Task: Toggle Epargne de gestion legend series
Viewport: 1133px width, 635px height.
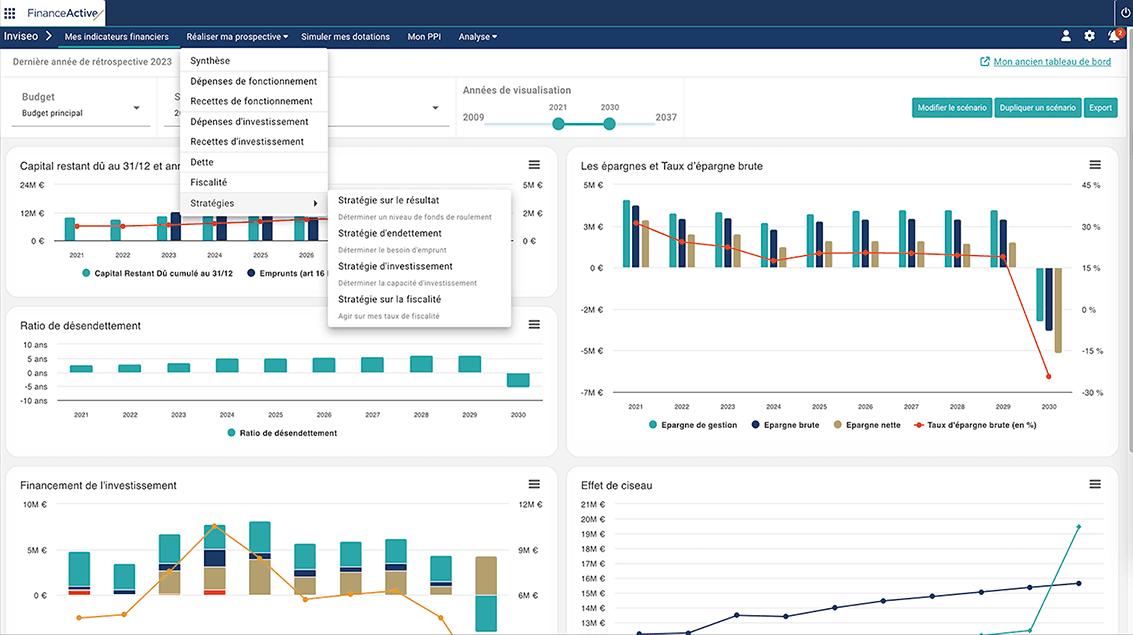Action: click(x=693, y=425)
